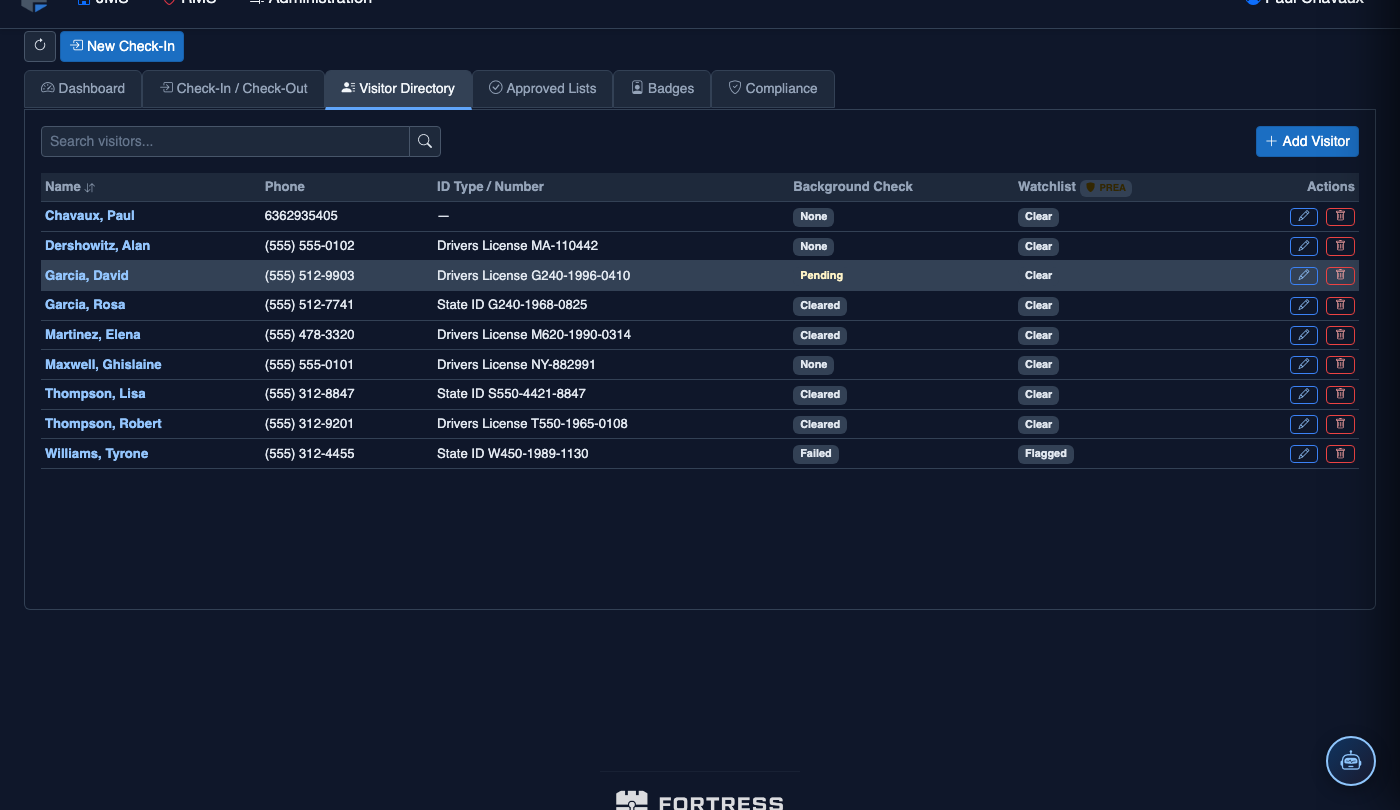
Task: Open the Check-In / Check-Out tab
Action: 234,88
